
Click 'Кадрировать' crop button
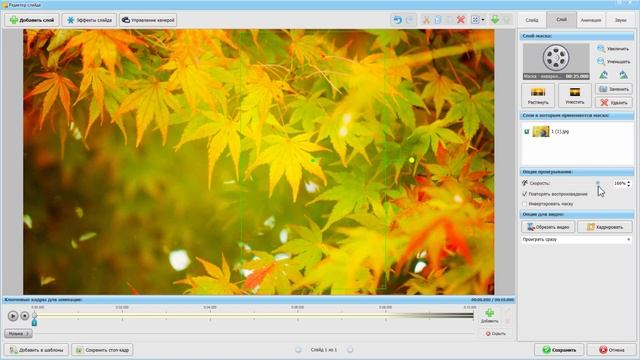click(x=605, y=227)
